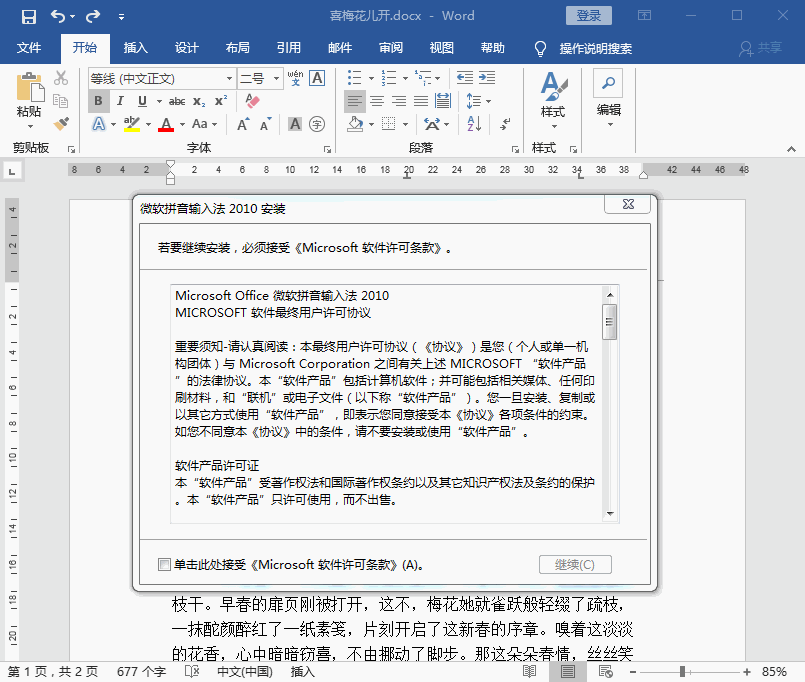Apply distributed alignment
The image size is (805, 682).
(443, 101)
